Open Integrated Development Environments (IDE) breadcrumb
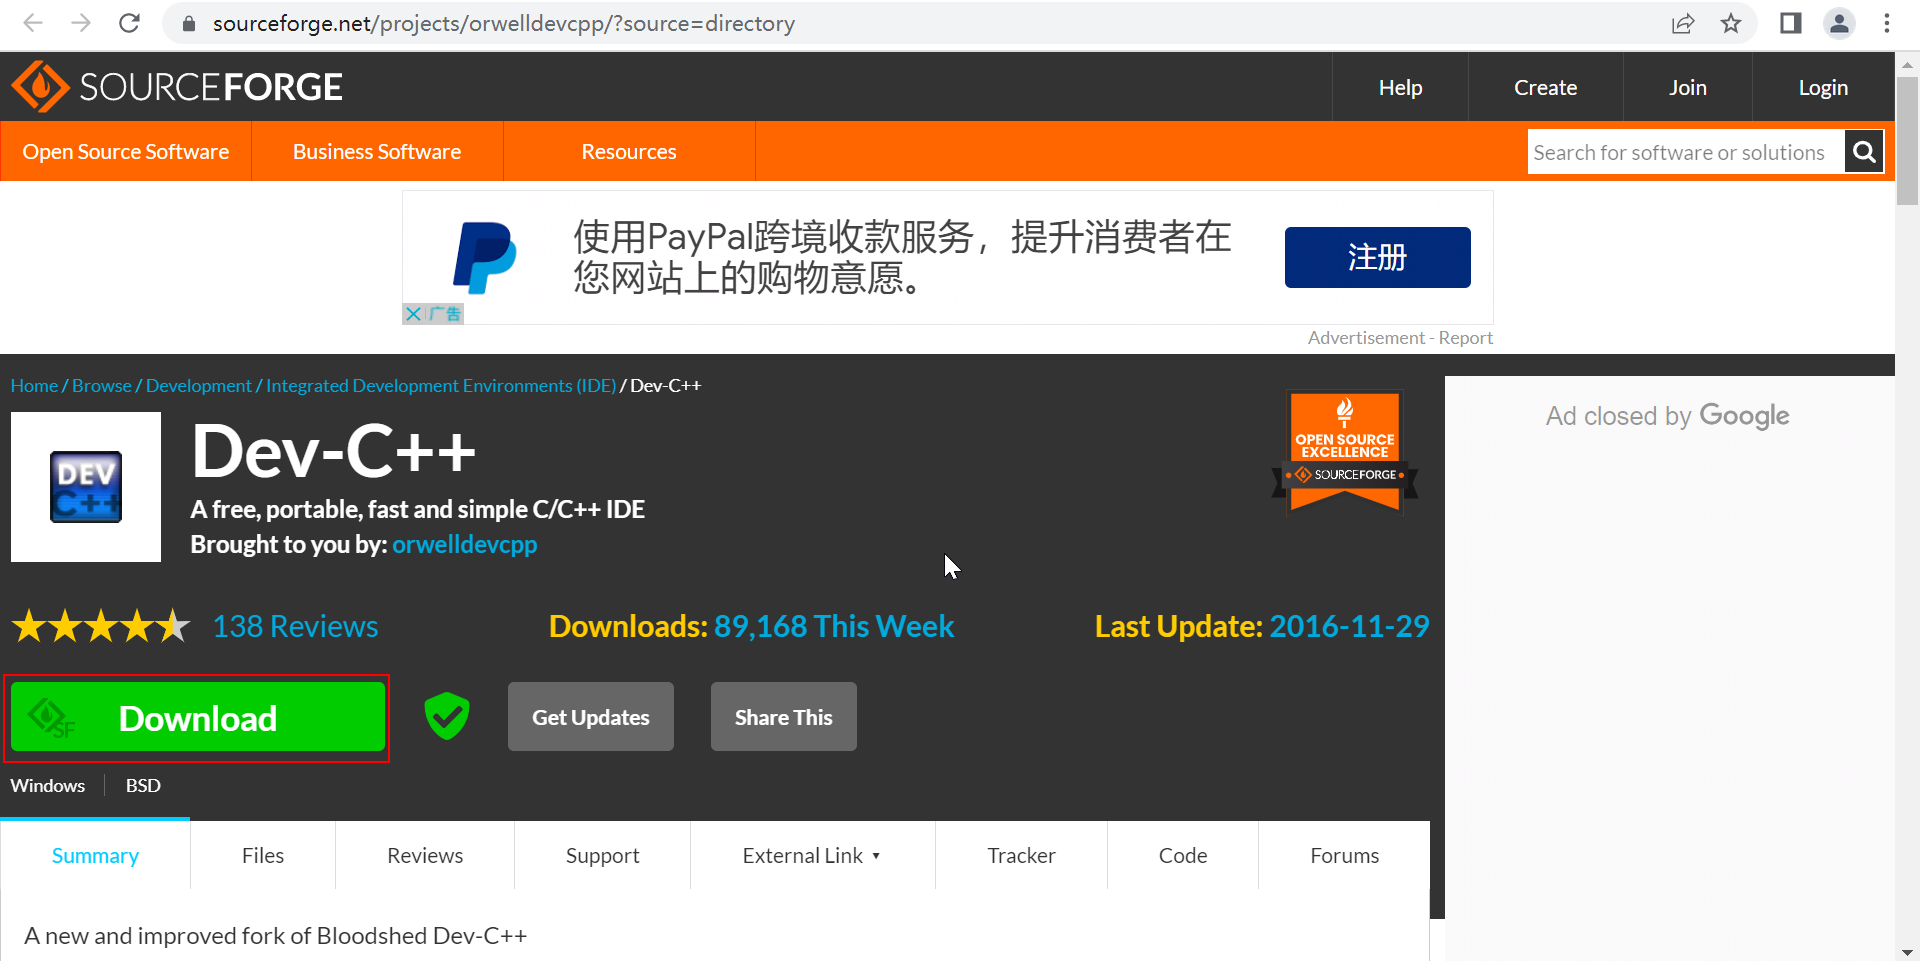Viewport: 1920px width, 961px height. tap(441, 385)
